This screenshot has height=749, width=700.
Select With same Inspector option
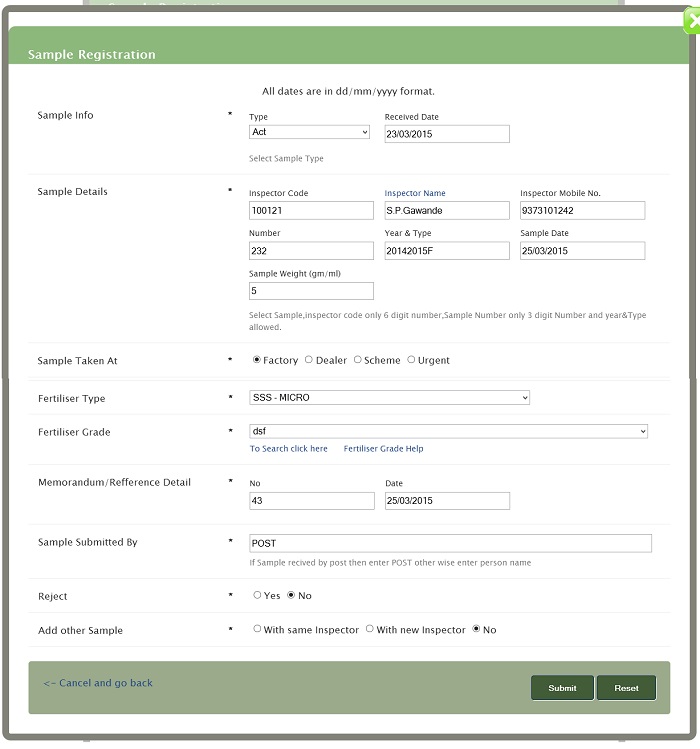(x=257, y=629)
